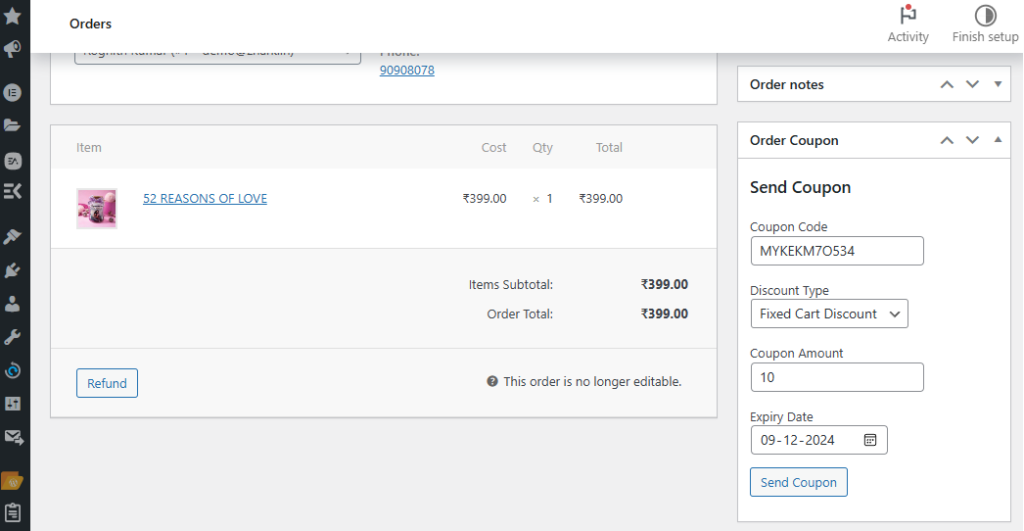Click the Send Coupon button
The image size is (1024, 531).
tap(798, 482)
